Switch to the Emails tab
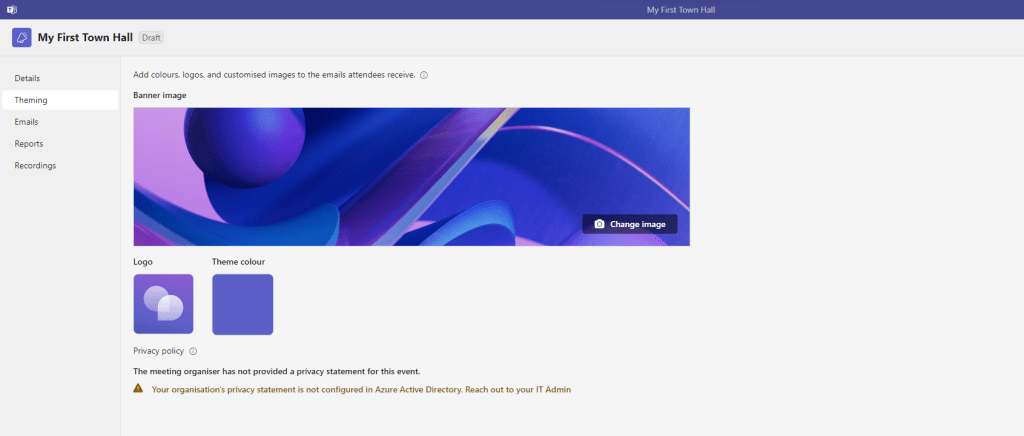 pos(27,122)
